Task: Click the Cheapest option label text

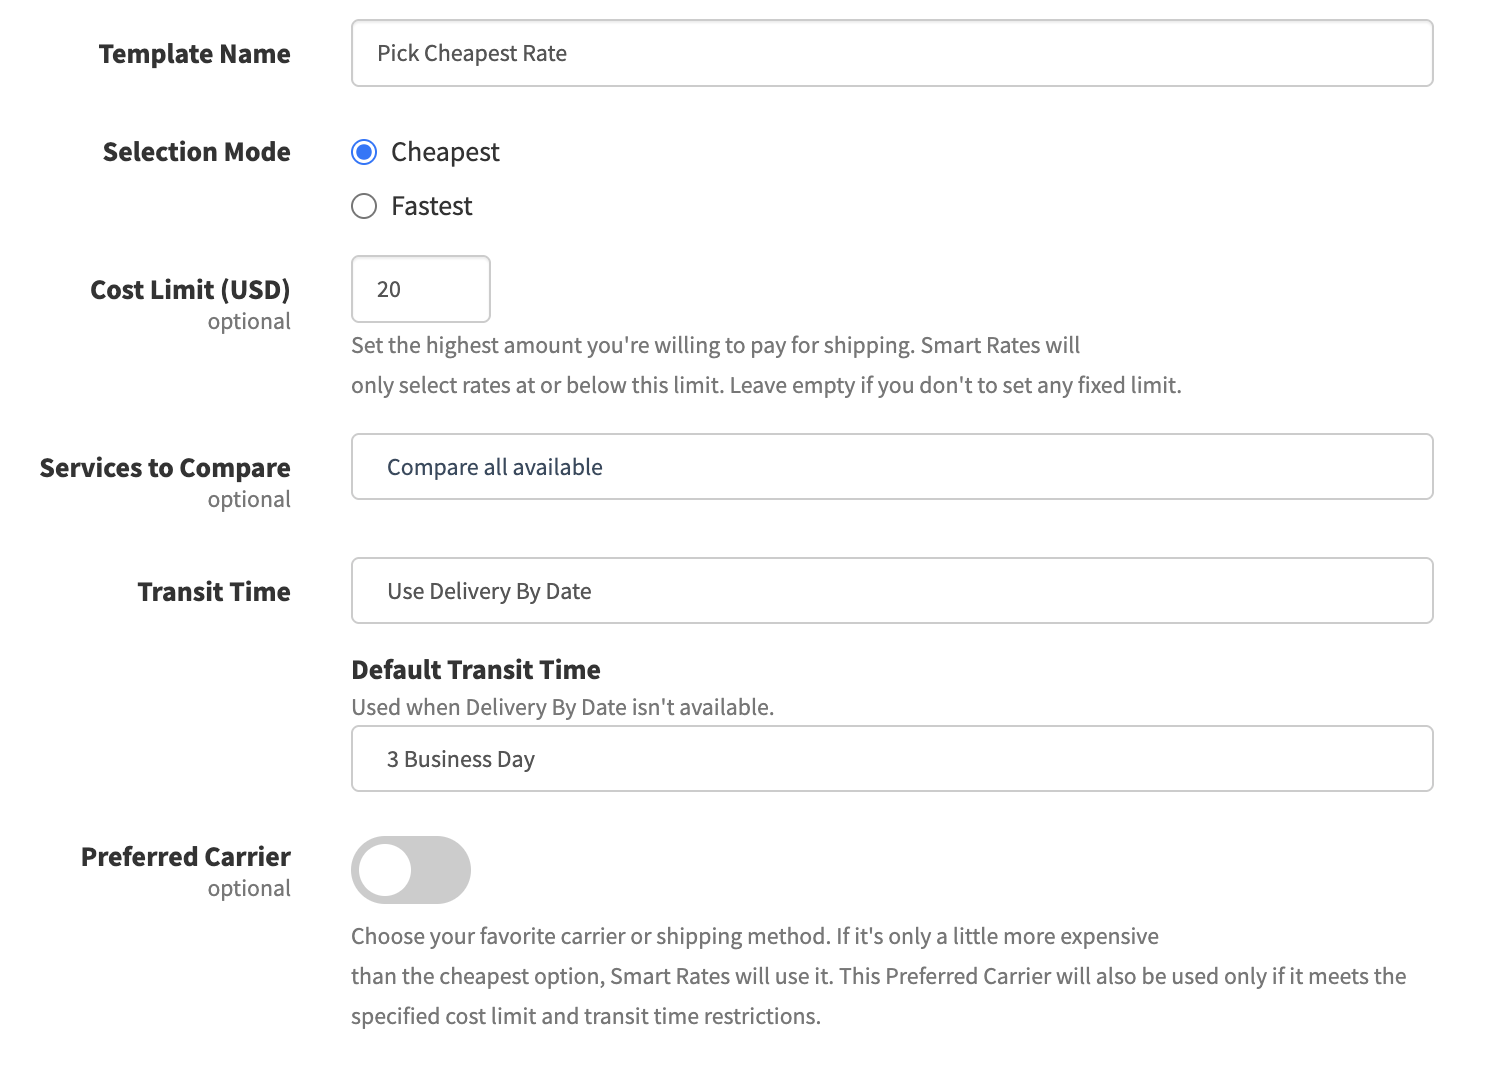Action: click(445, 152)
